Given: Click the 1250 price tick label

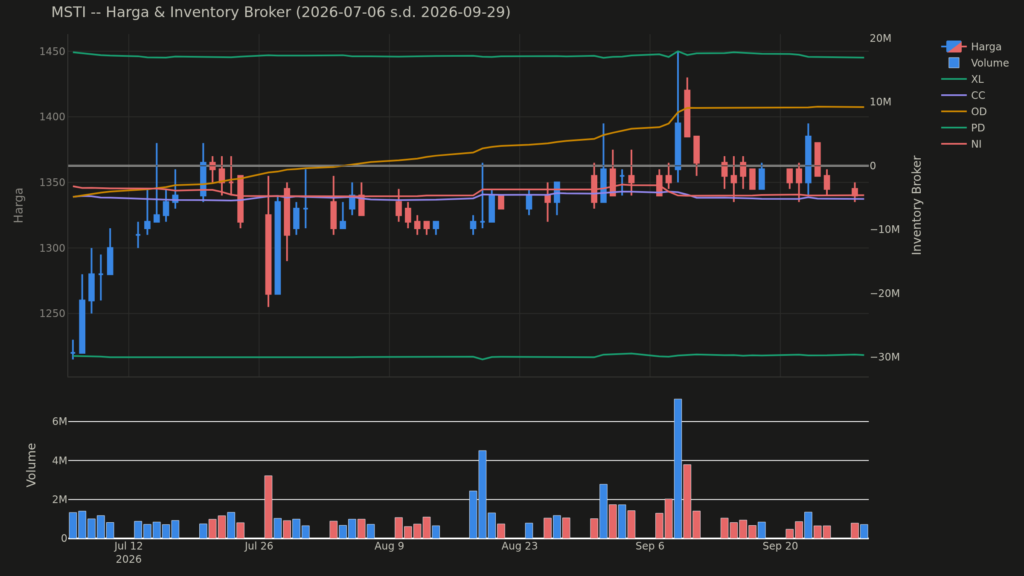Looking at the screenshot, I should click(x=52, y=313).
